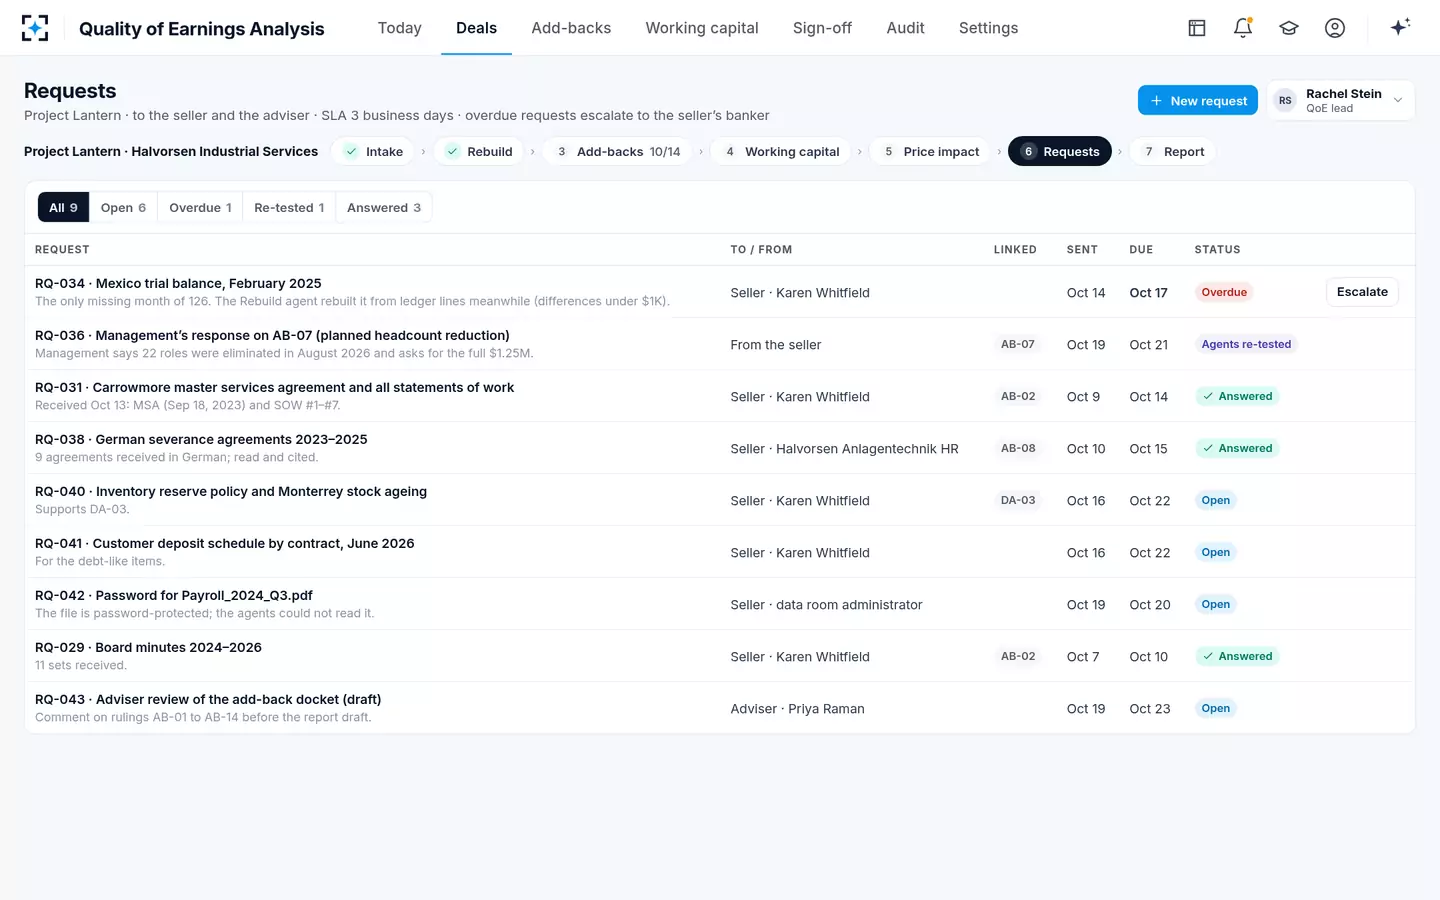The height and width of the screenshot is (900, 1440).
Task: Open the user account icon
Action: (x=1335, y=28)
